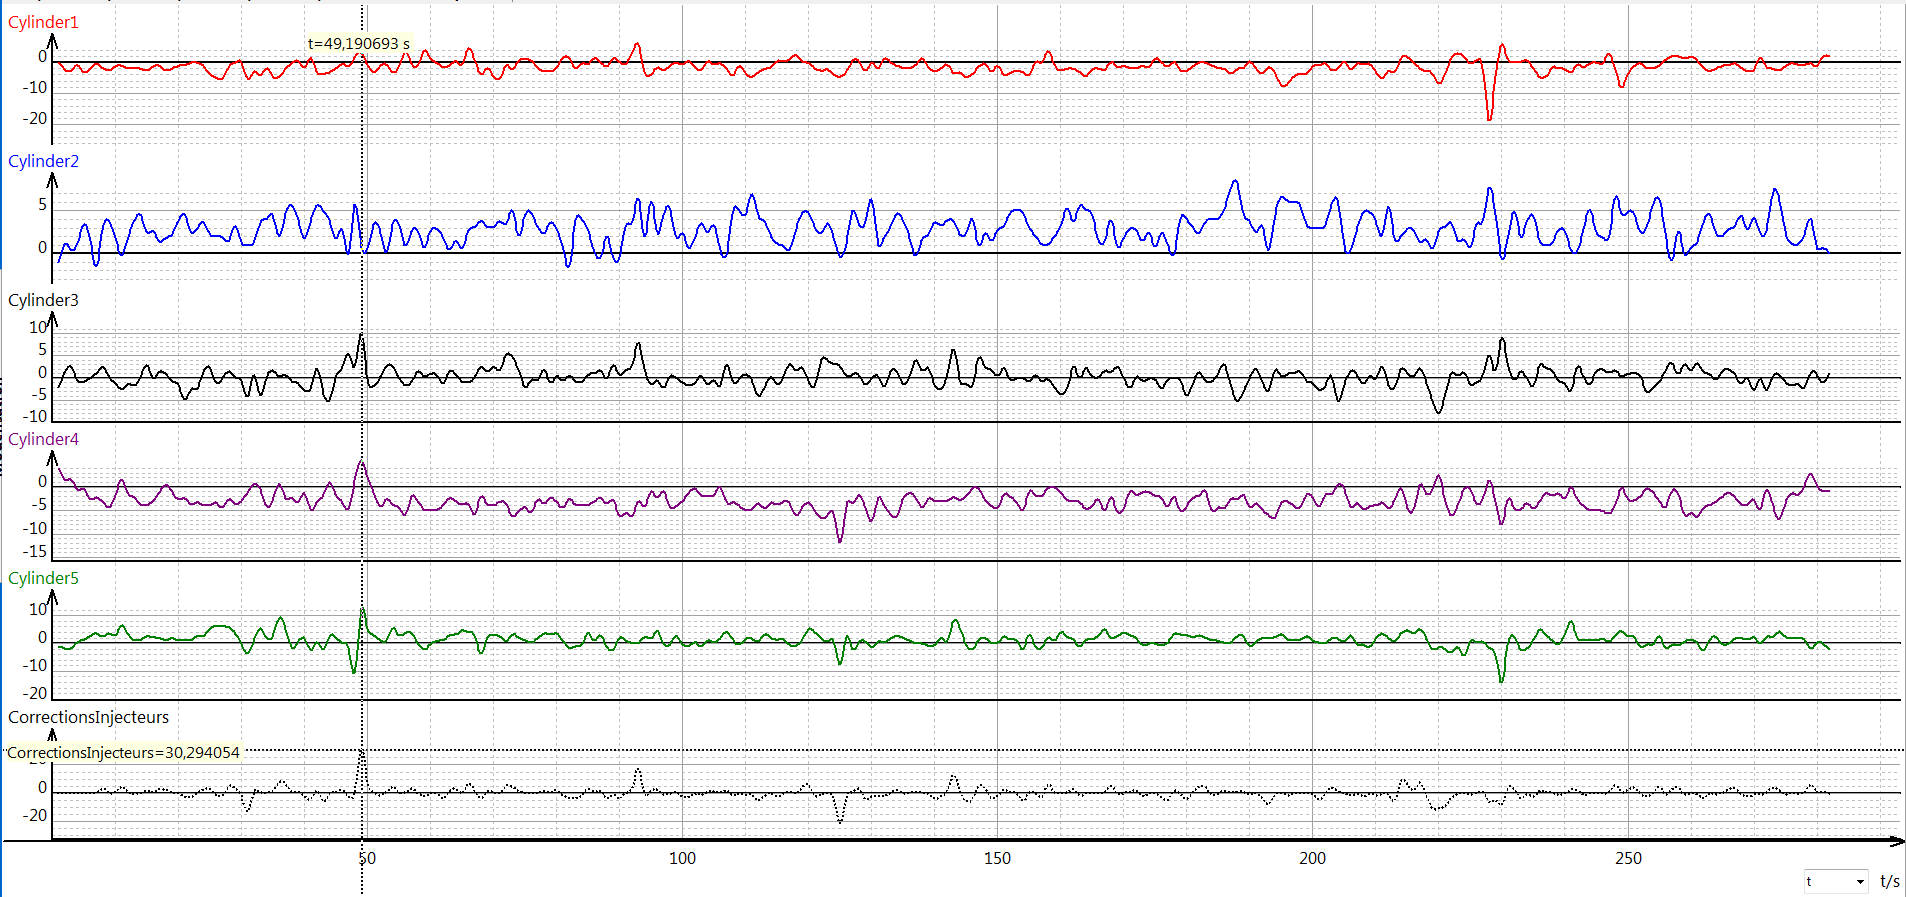
Task: Click the CorrectionsInjecteurs=30,294054 value tooltip
Action: 123,753
